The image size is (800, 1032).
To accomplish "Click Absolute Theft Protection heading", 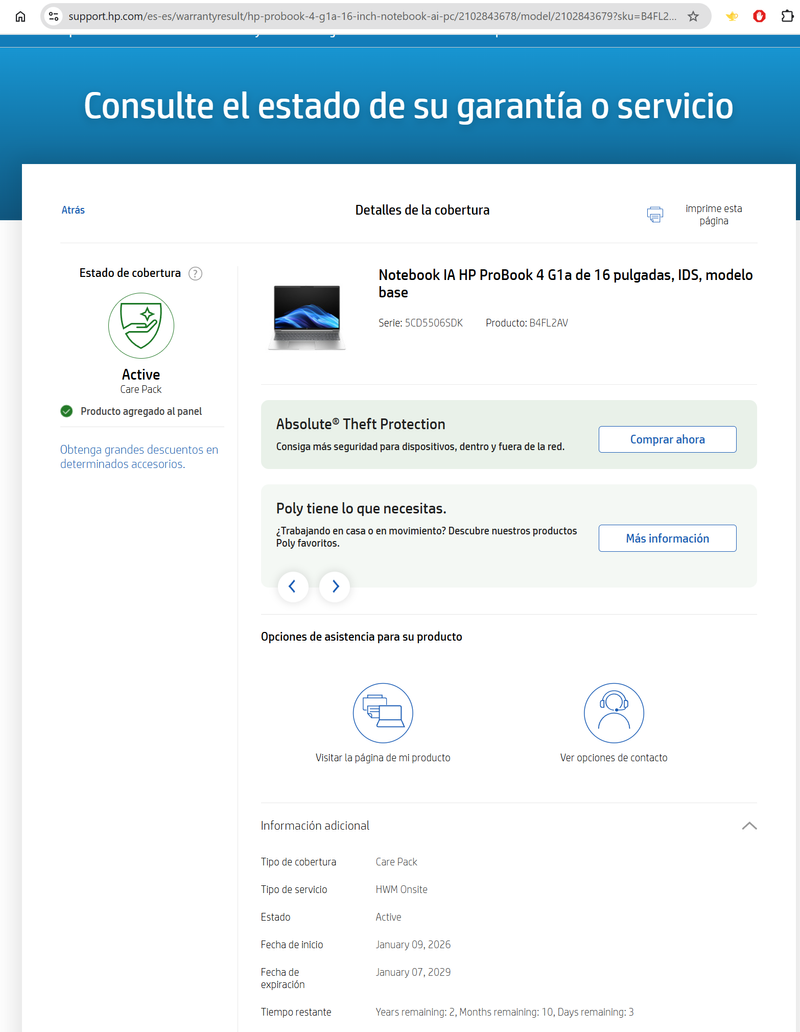I will (361, 425).
